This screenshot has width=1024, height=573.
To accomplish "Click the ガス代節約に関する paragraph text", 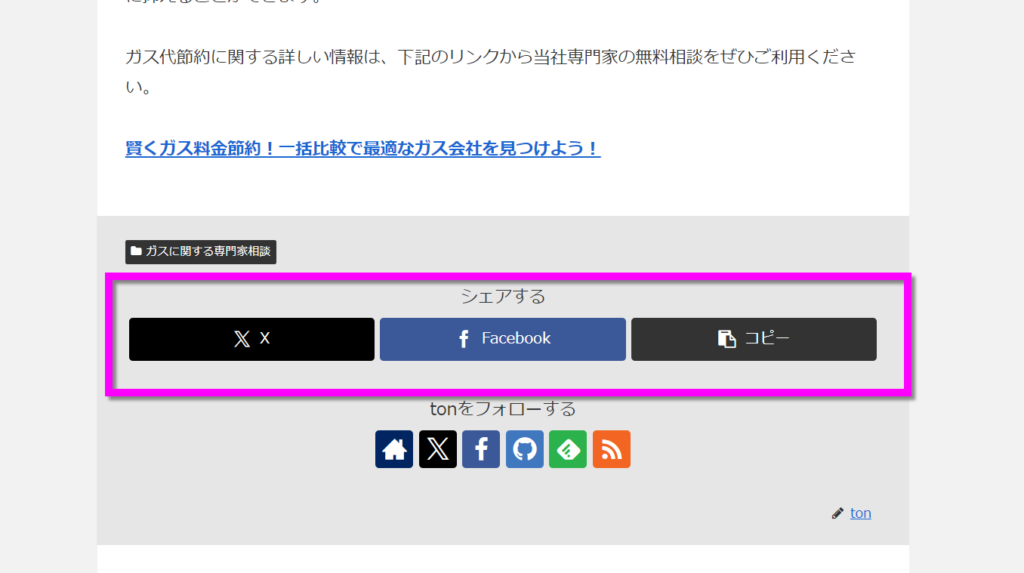I will tap(490, 72).
